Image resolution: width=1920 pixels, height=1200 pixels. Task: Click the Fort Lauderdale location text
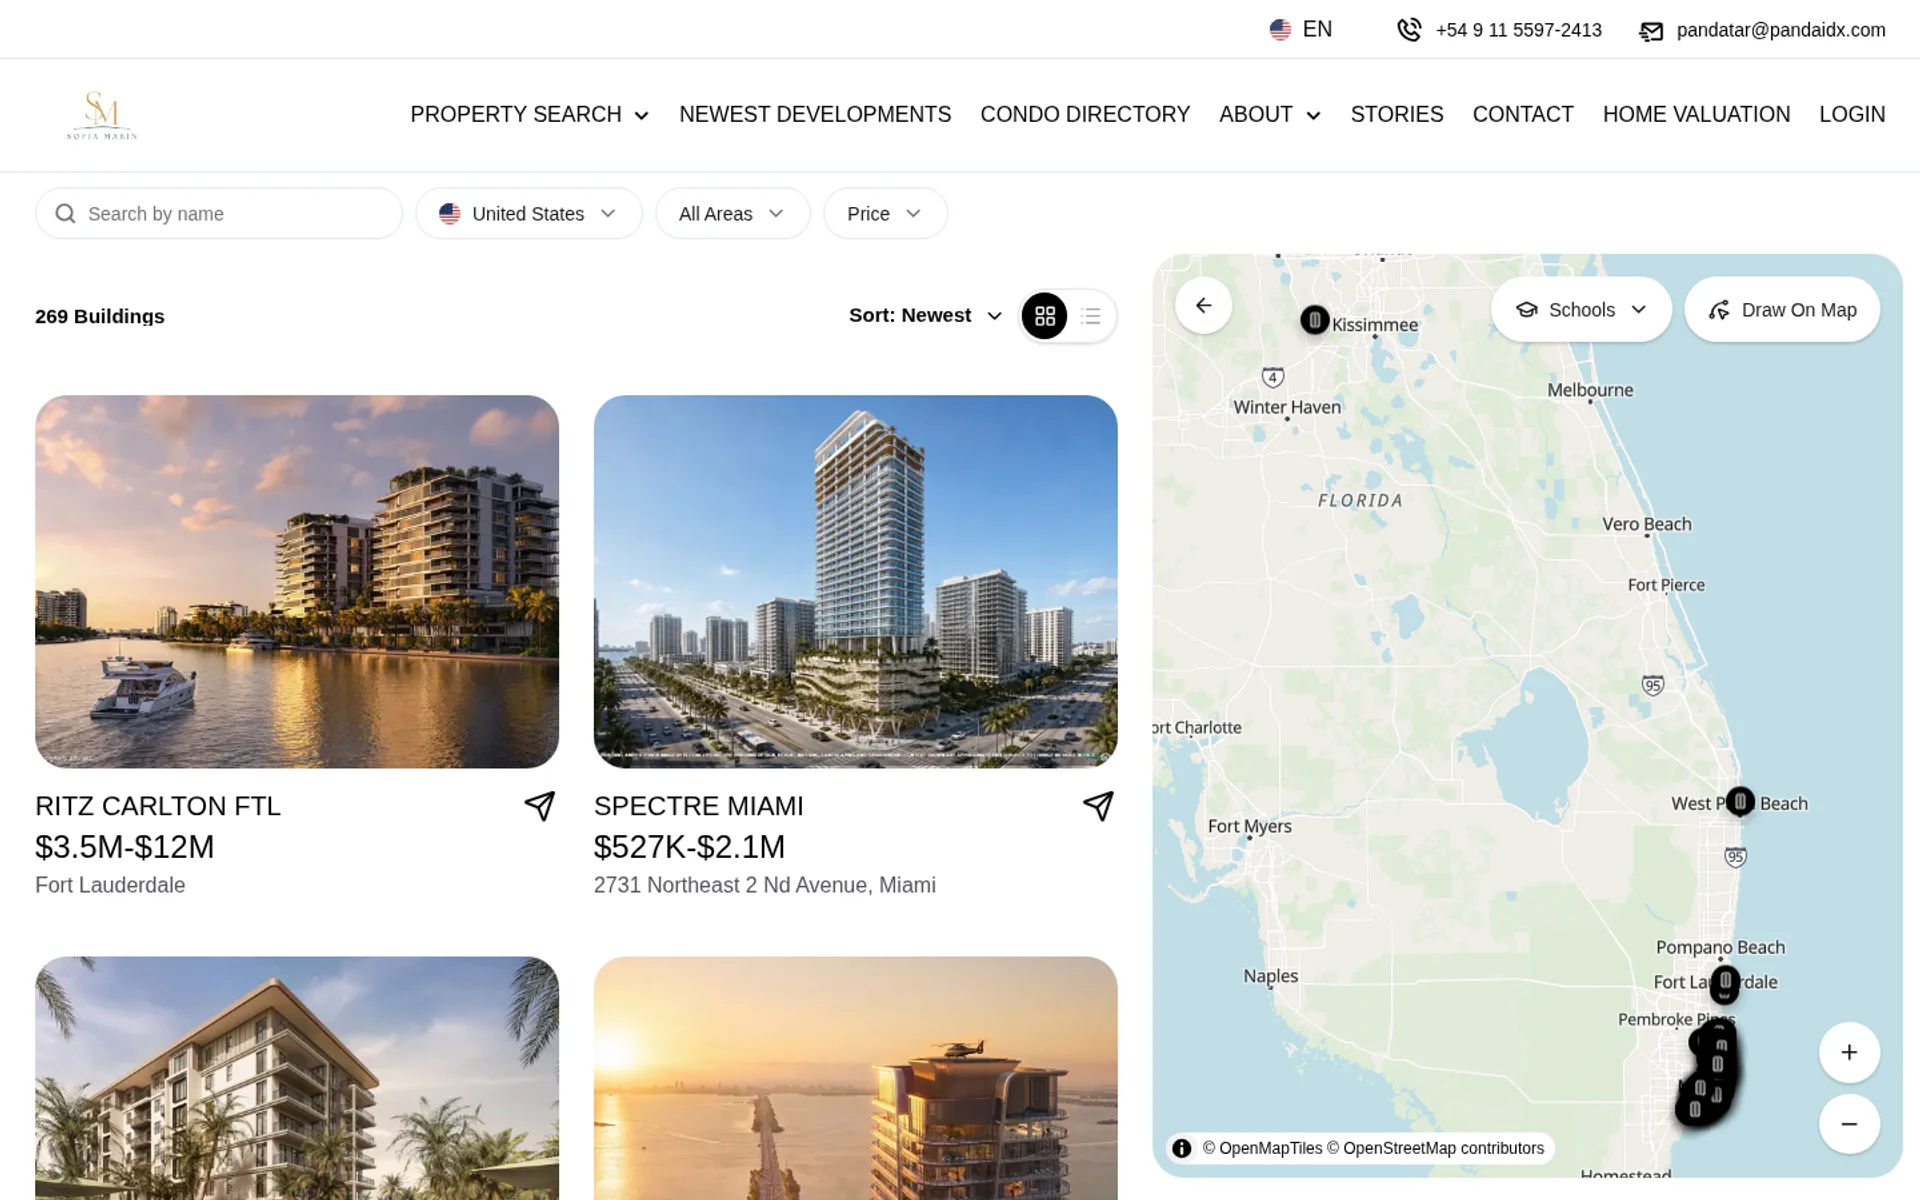(110, 885)
